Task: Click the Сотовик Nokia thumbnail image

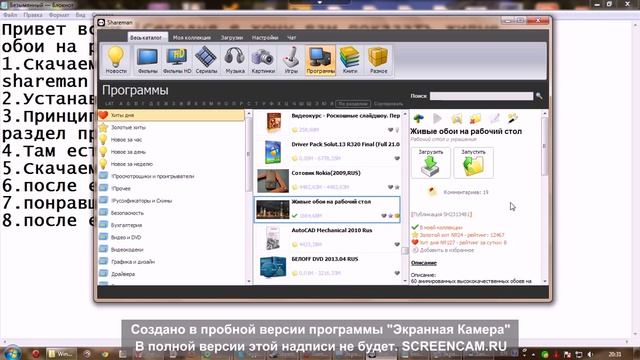Action: [x=273, y=181]
